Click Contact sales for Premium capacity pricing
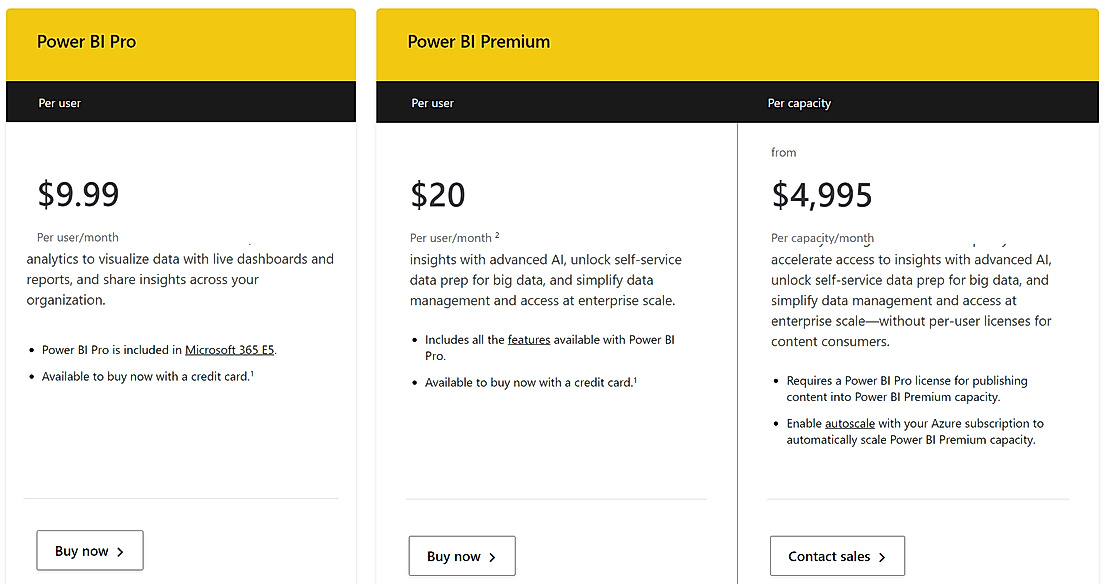1108x584 pixels. click(837, 556)
